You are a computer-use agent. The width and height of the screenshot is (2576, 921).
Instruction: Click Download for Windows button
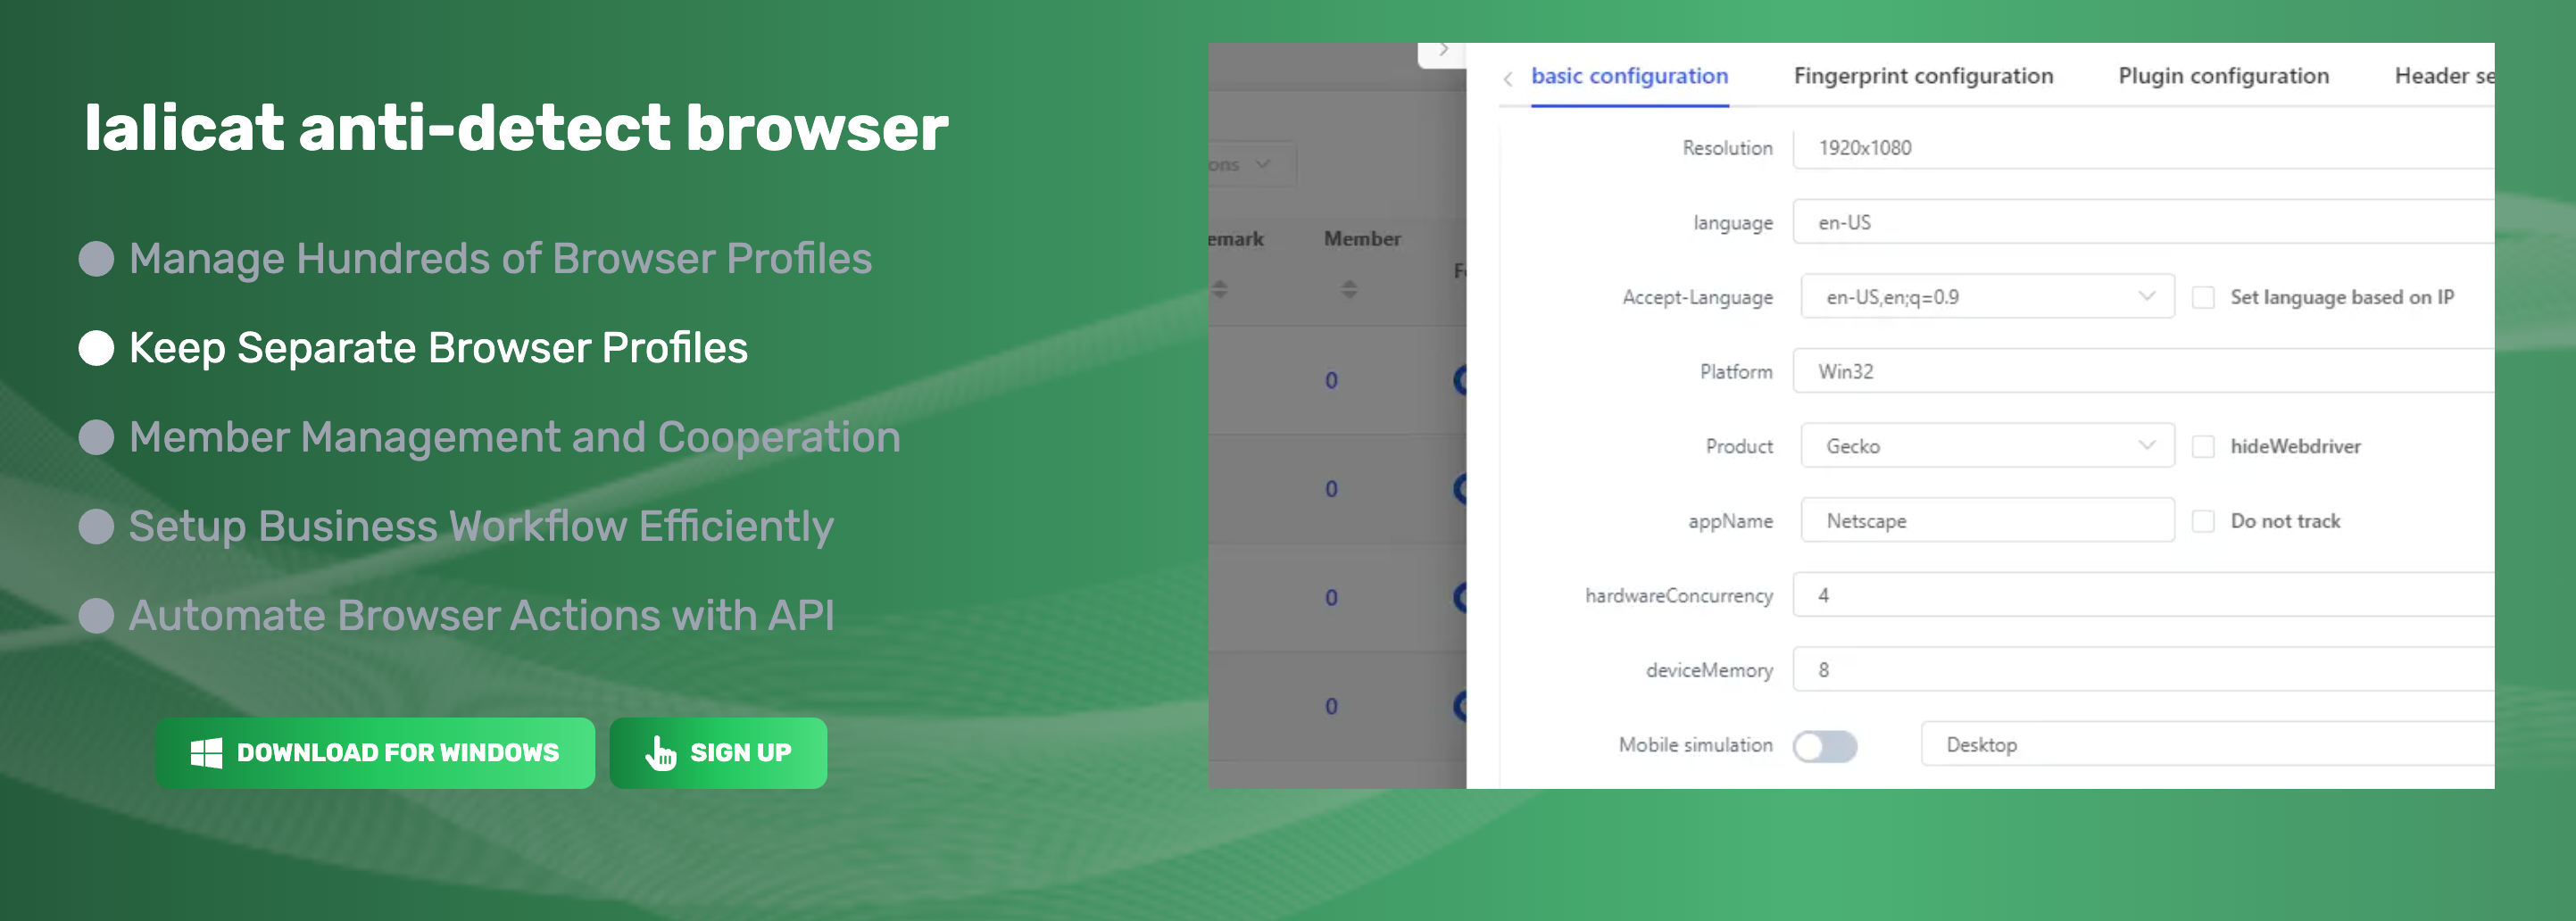(375, 753)
